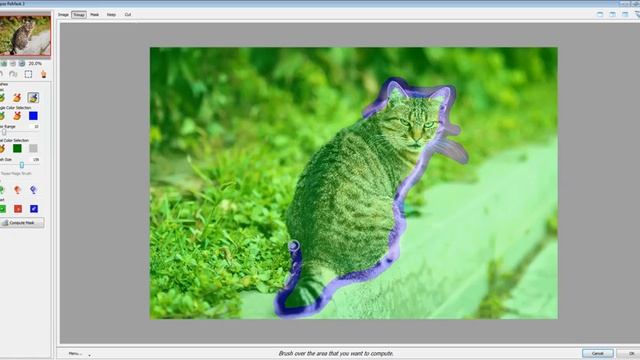The image size is (640, 360).
Task: Switch to the Image view tab
Action: pos(63,14)
